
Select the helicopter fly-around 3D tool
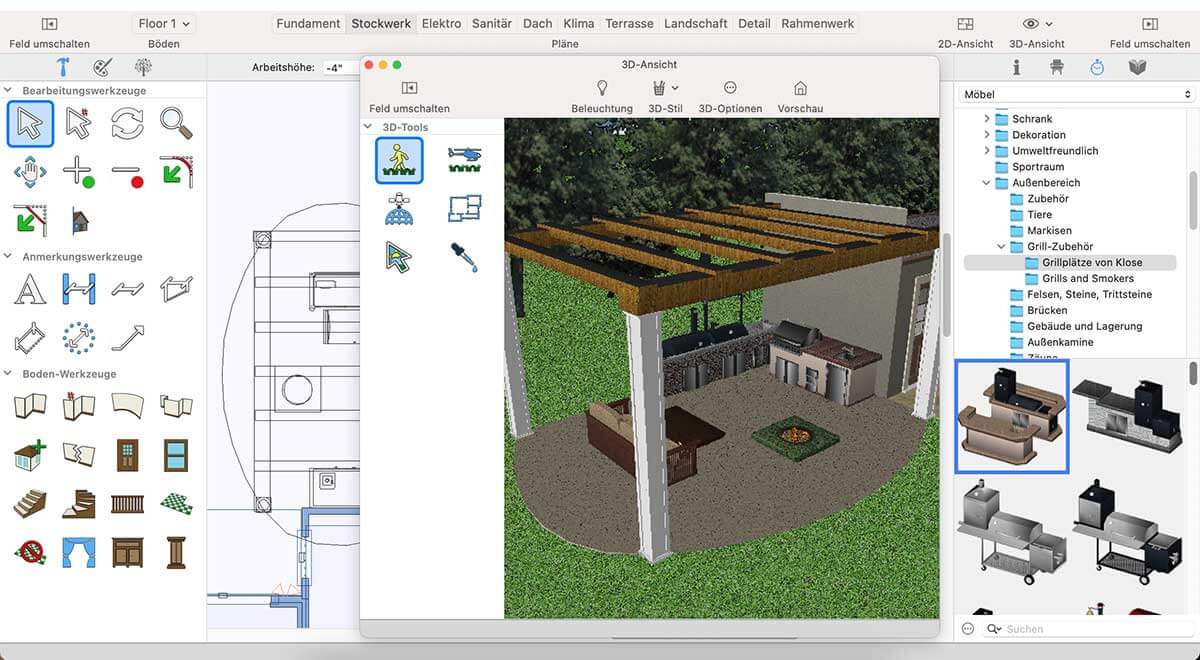pos(464,160)
